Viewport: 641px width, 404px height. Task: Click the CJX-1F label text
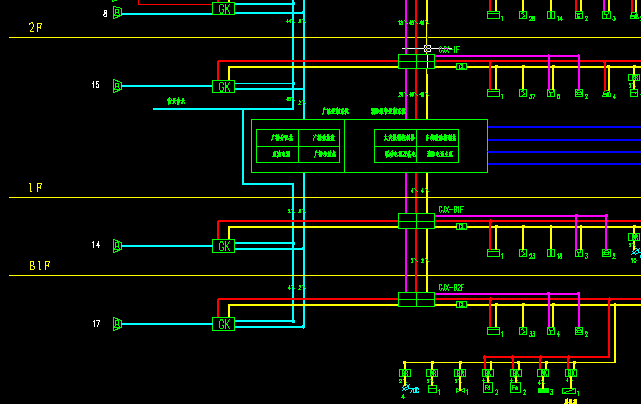[449, 50]
